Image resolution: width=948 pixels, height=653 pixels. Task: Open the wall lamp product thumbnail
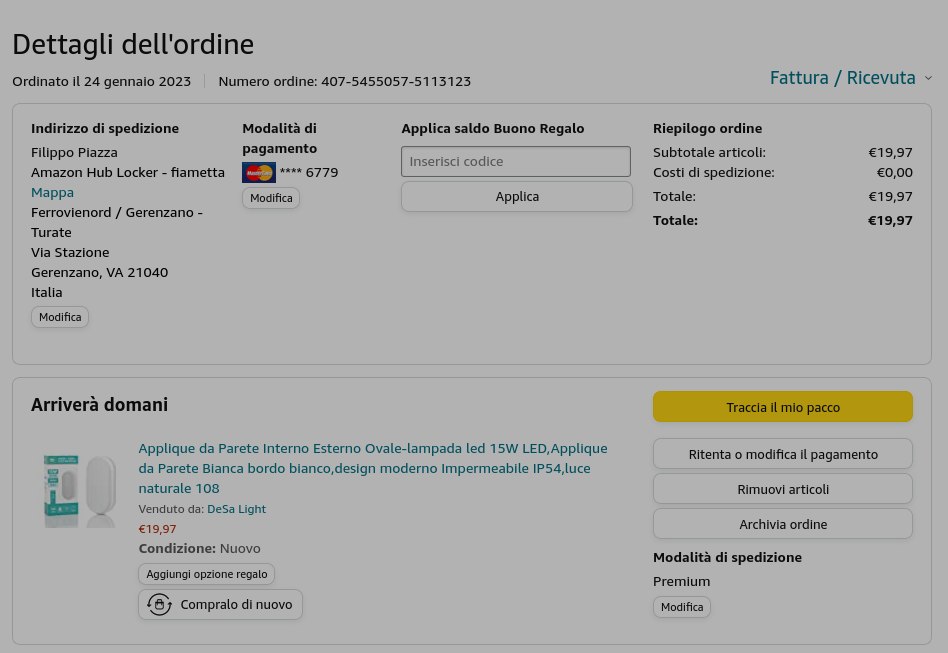tap(80, 490)
